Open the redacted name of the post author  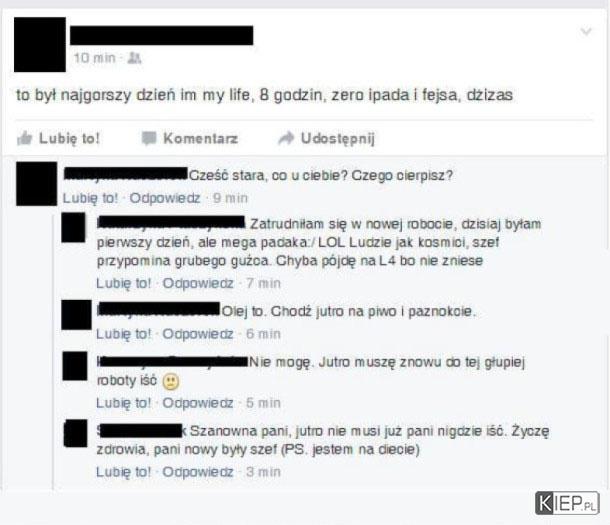[161, 35]
